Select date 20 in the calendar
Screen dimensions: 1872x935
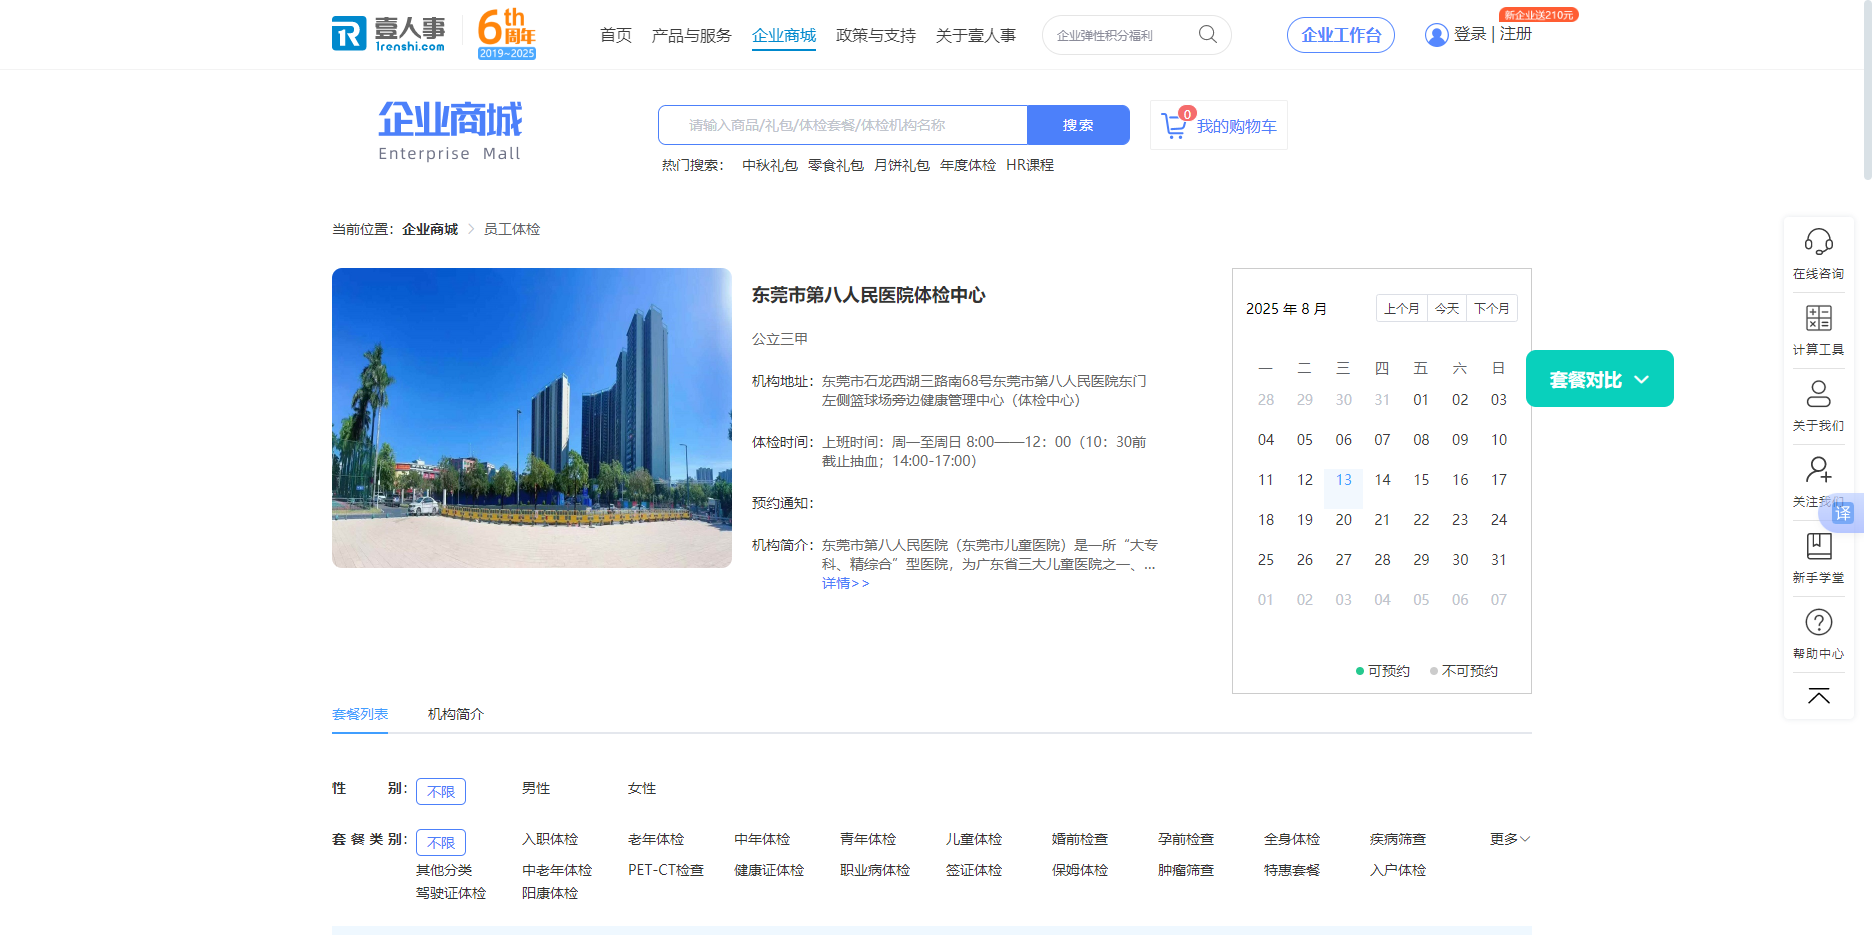click(1344, 520)
